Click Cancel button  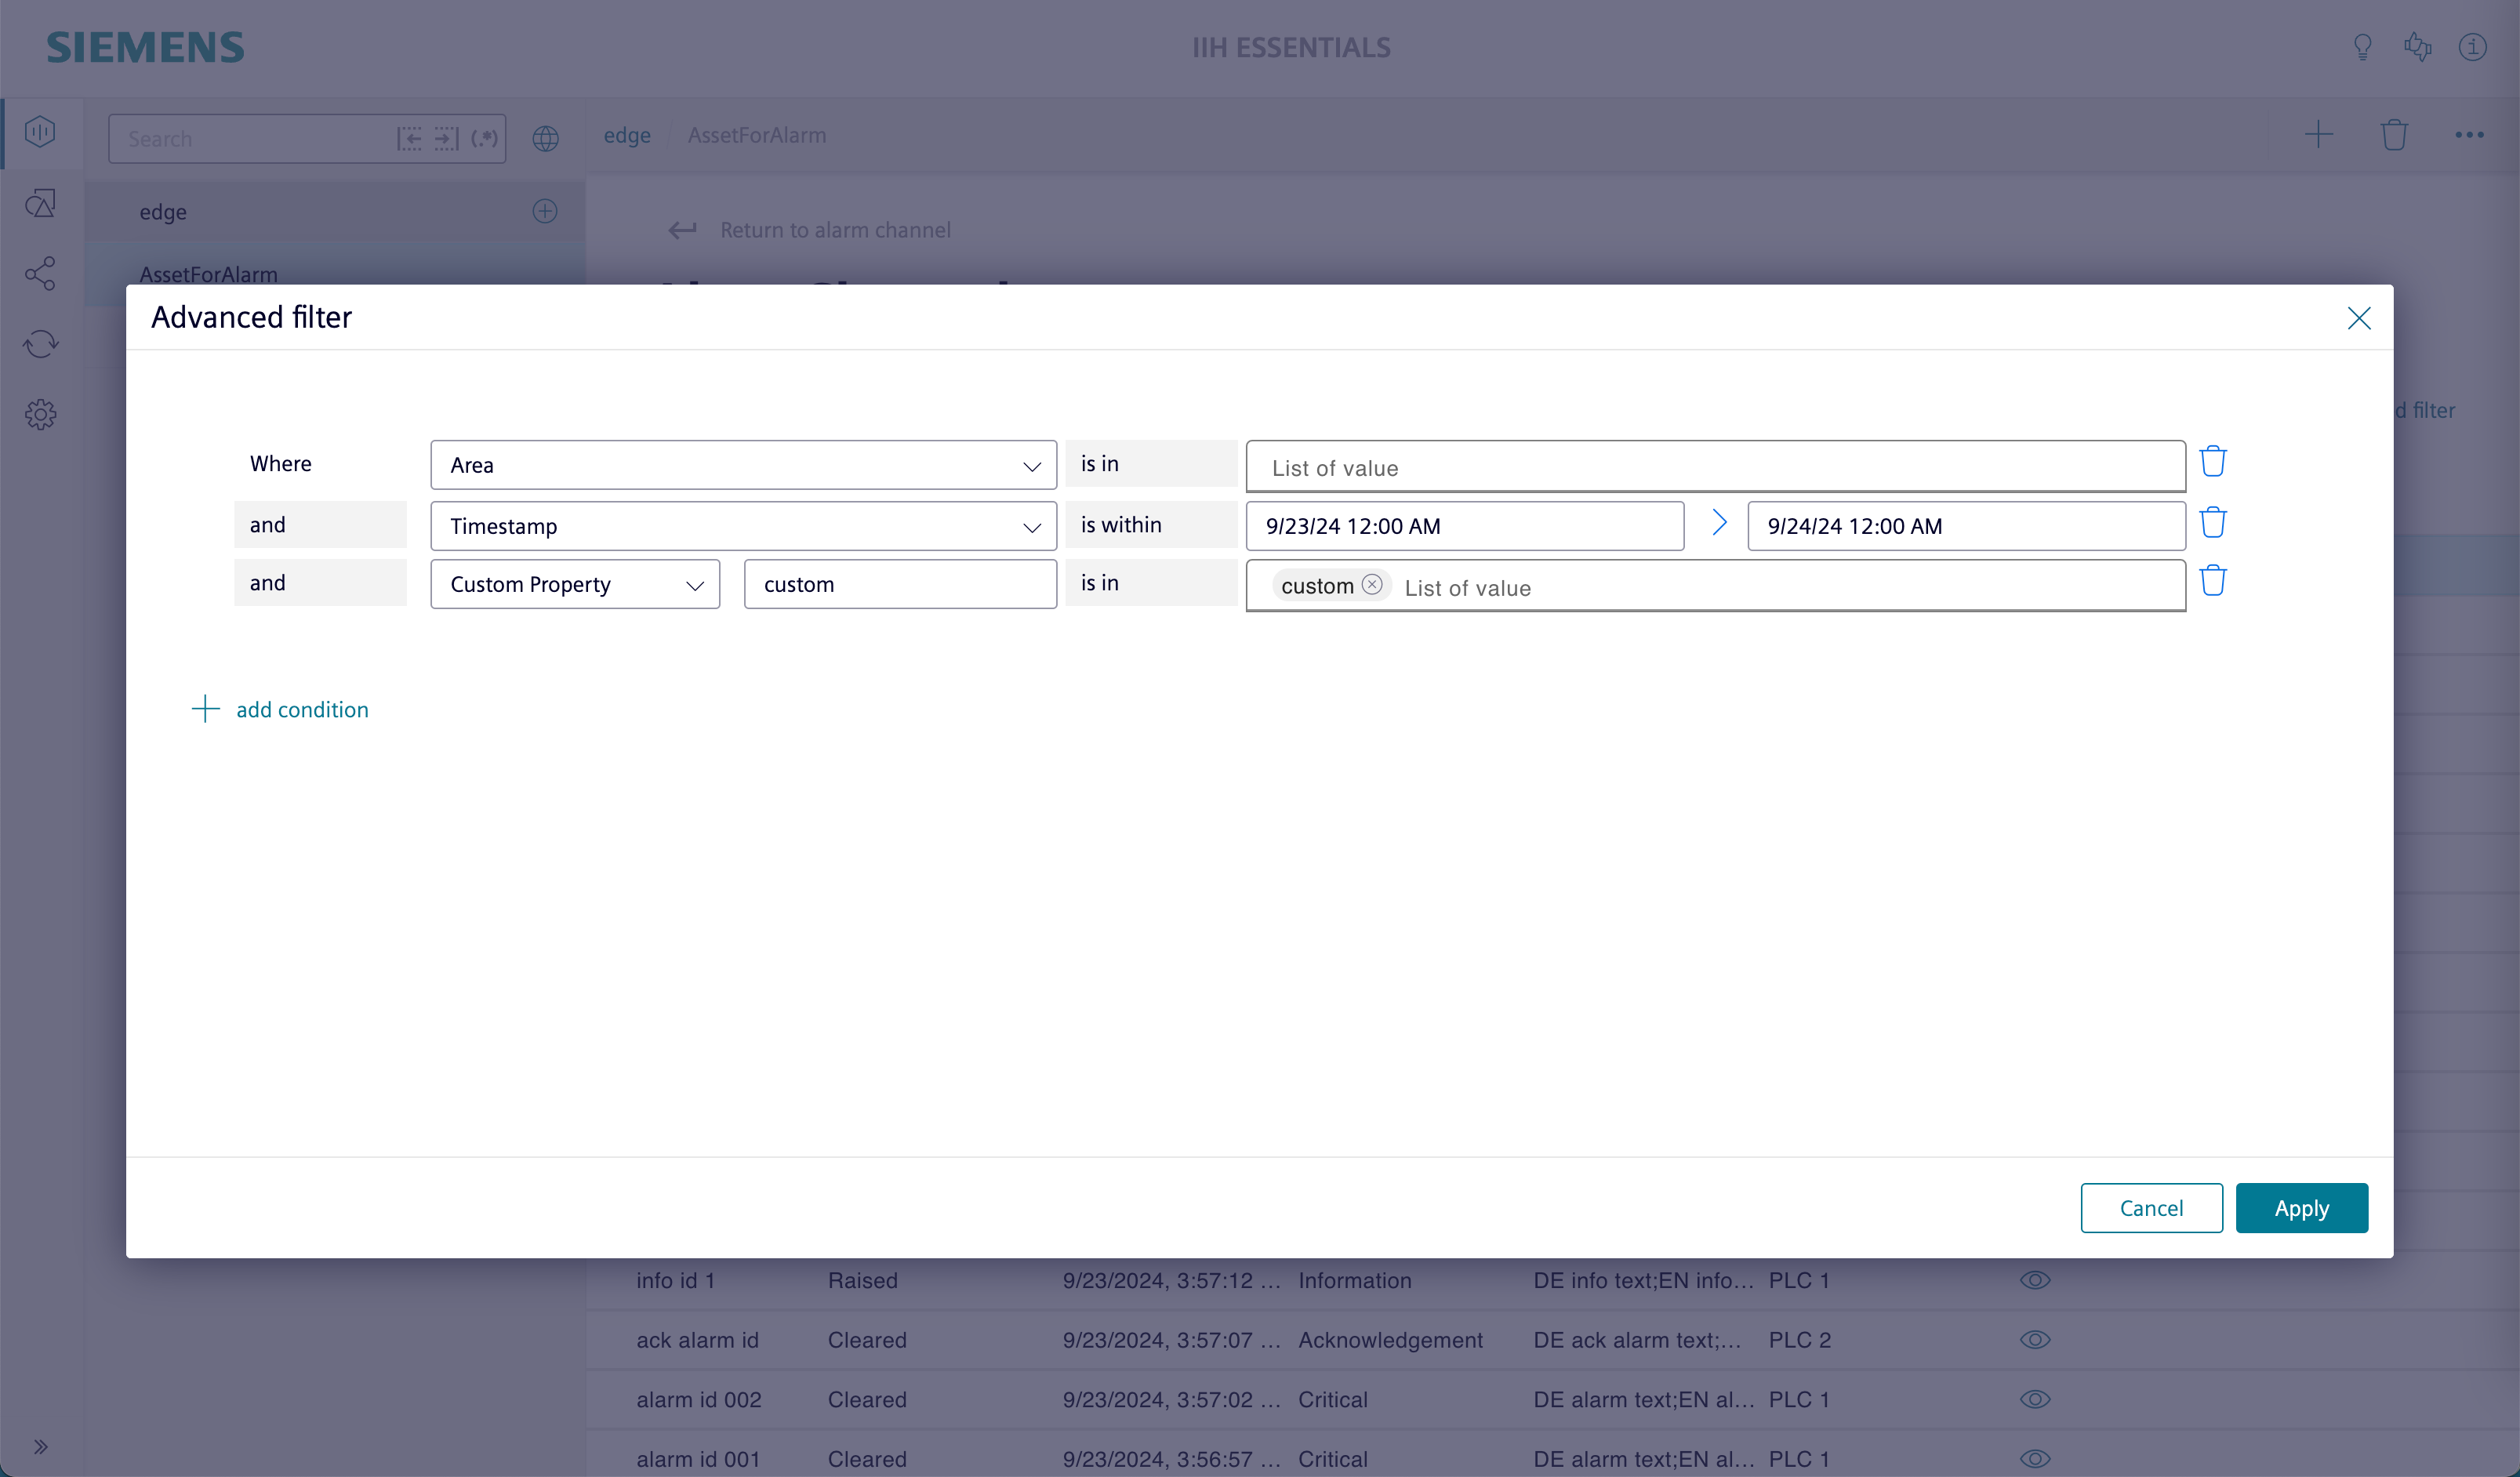pos(2151,1208)
